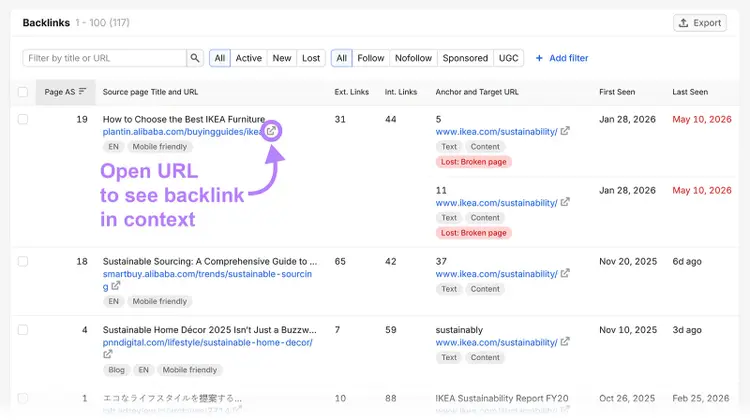The image size is (750, 420).
Task: Select the New filter tab
Action: tap(282, 58)
